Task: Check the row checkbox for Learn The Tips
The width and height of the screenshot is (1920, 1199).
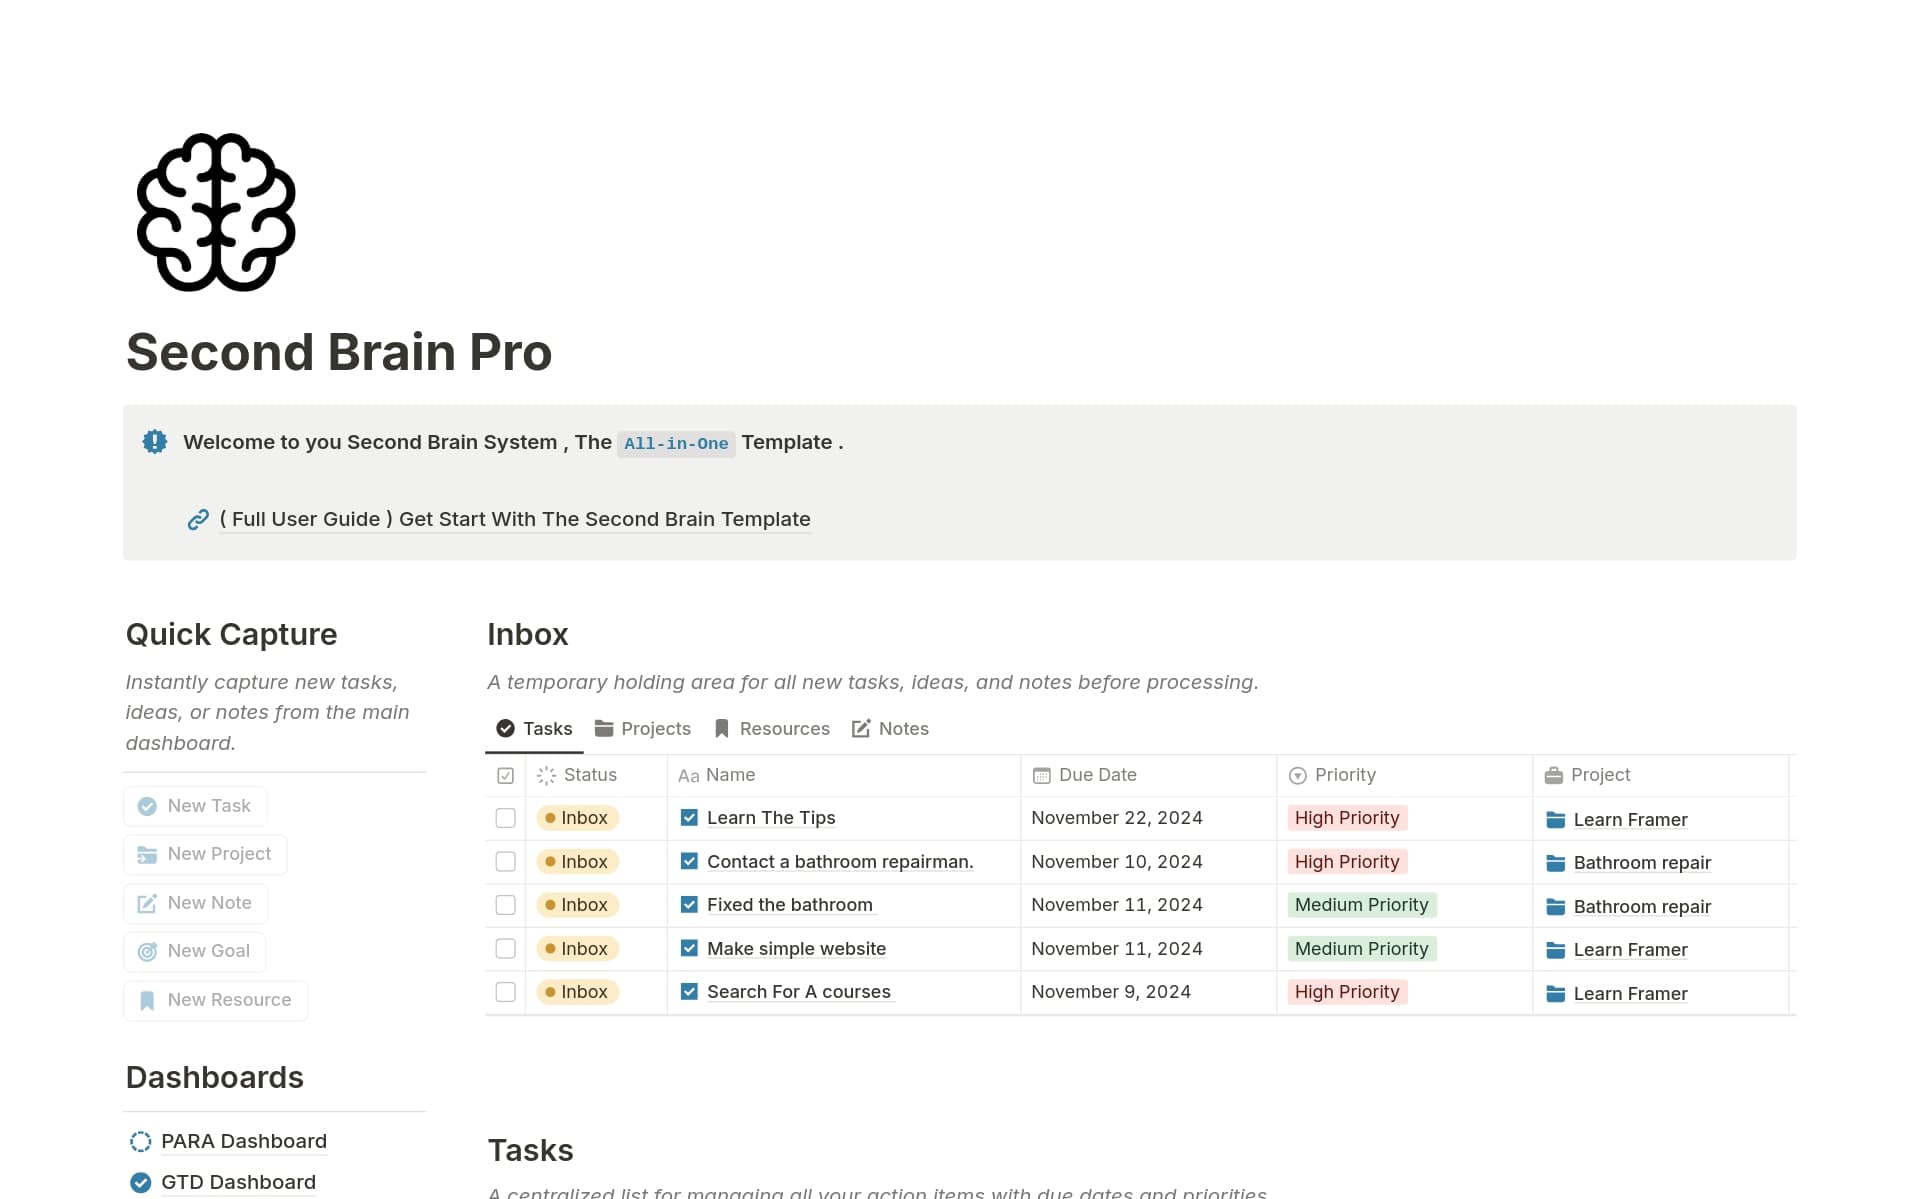Action: point(505,817)
